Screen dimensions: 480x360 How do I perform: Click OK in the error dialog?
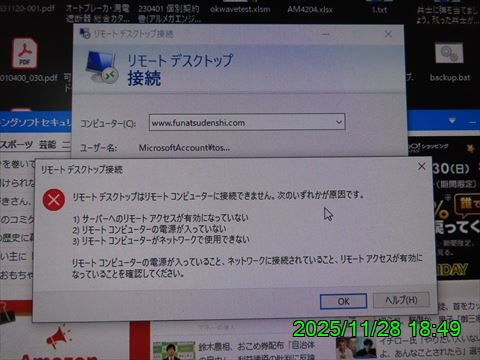[x=343, y=301]
